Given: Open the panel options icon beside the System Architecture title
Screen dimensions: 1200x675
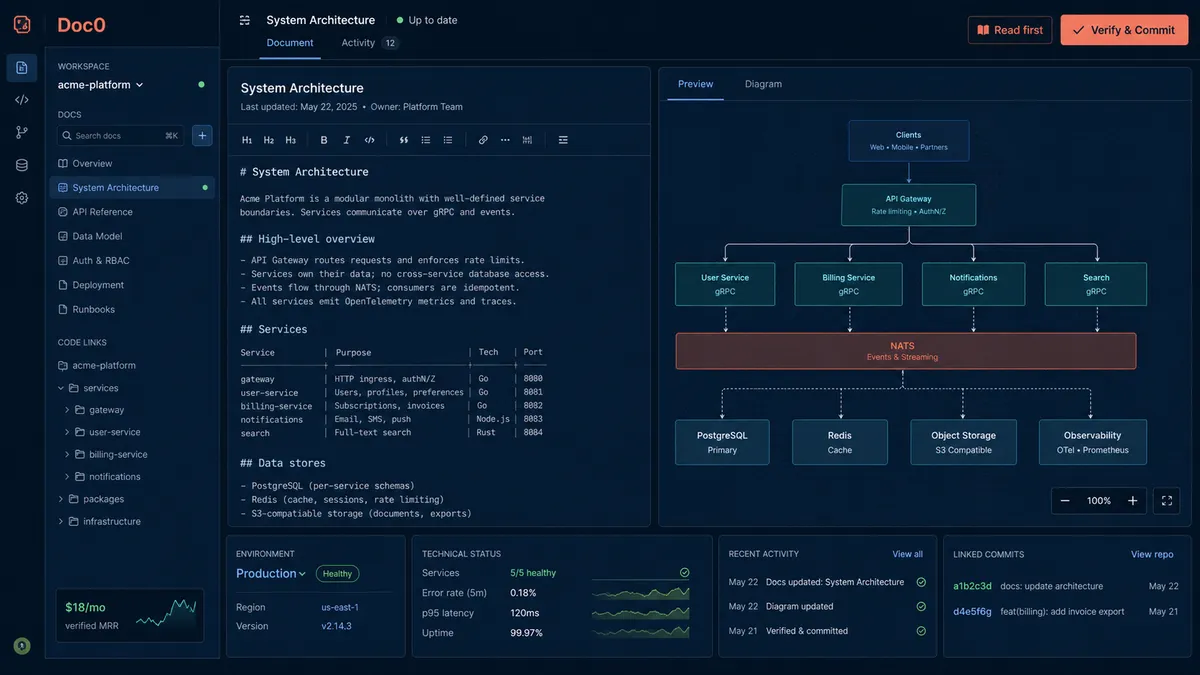Looking at the screenshot, I should click(245, 20).
